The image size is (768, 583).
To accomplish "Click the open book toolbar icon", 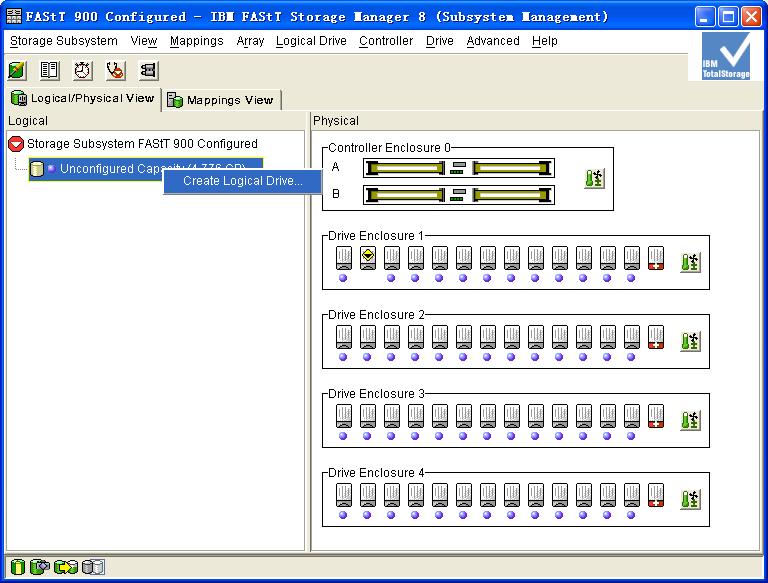I will pos(49,71).
